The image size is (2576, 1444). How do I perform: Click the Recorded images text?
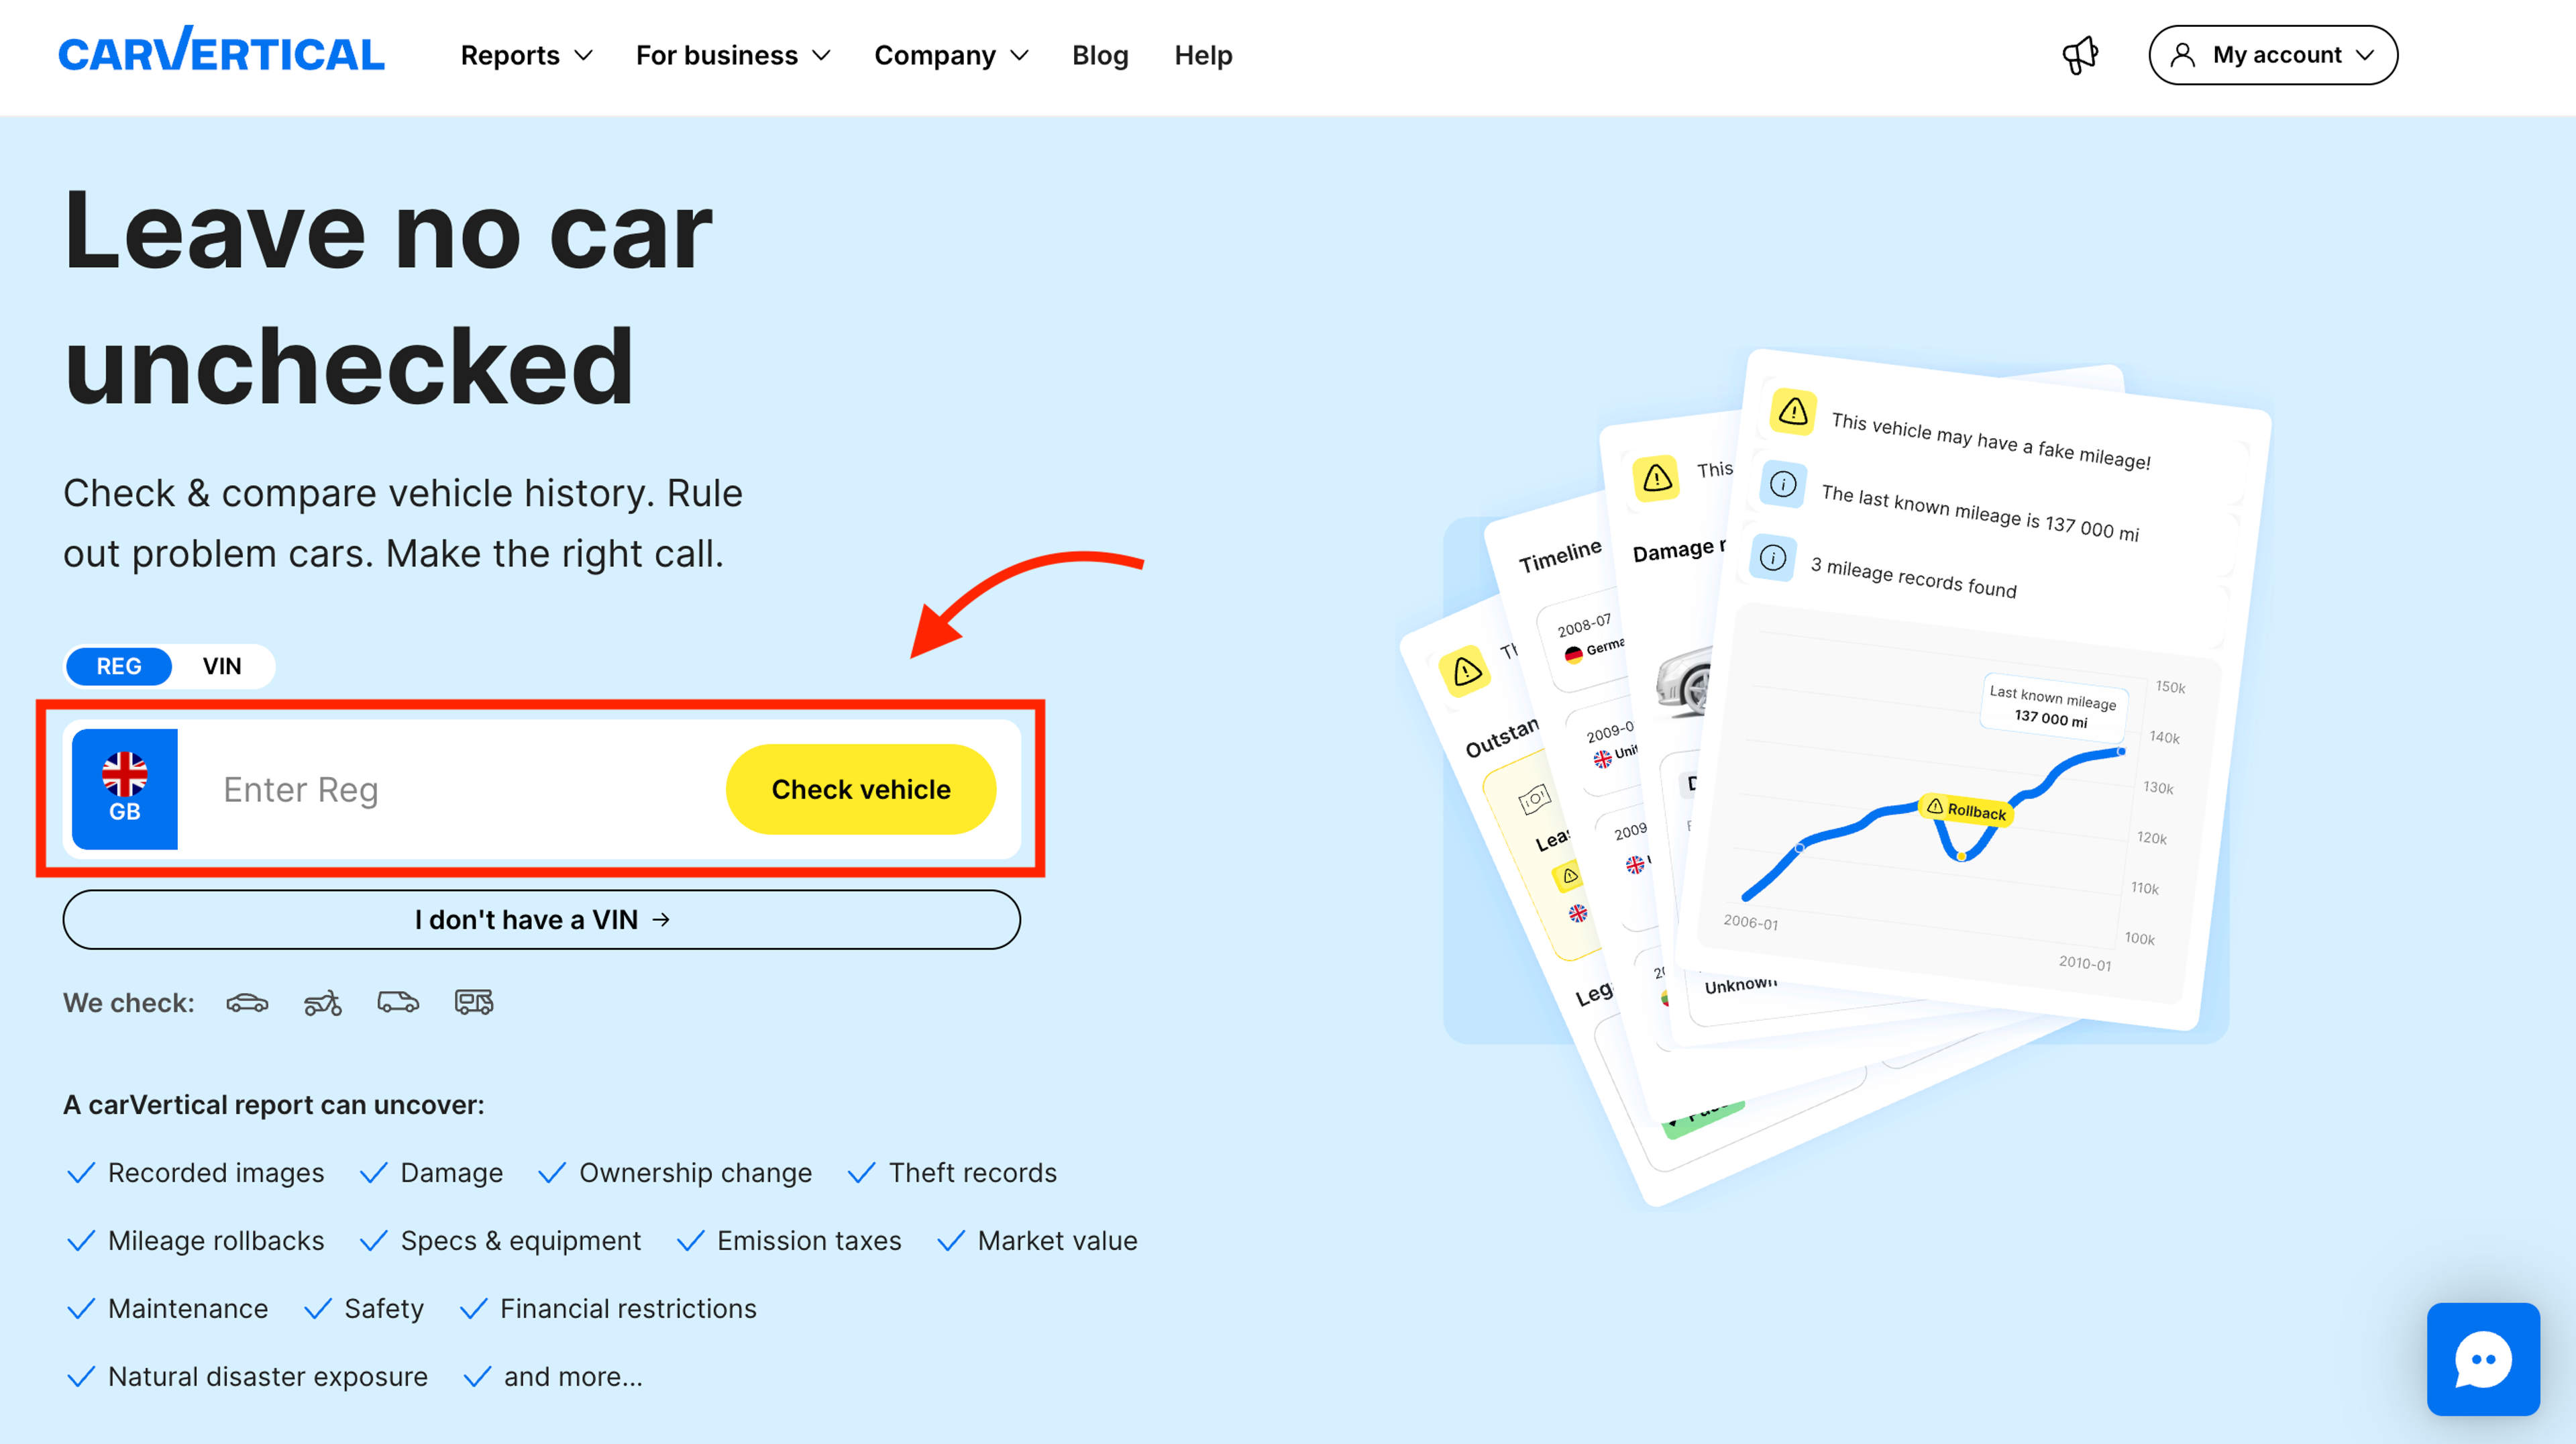[216, 1172]
